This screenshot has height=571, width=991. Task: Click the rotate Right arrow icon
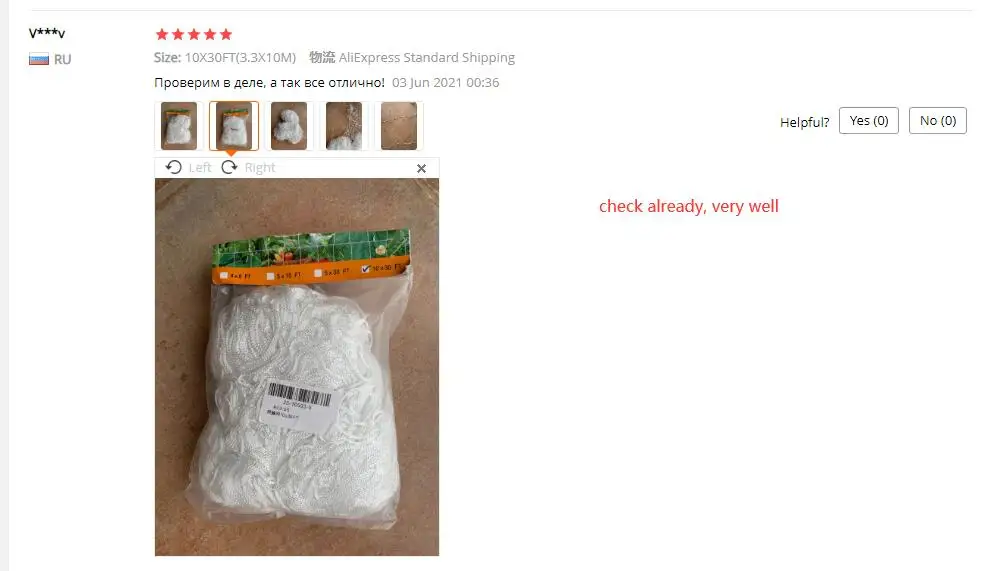pos(229,167)
